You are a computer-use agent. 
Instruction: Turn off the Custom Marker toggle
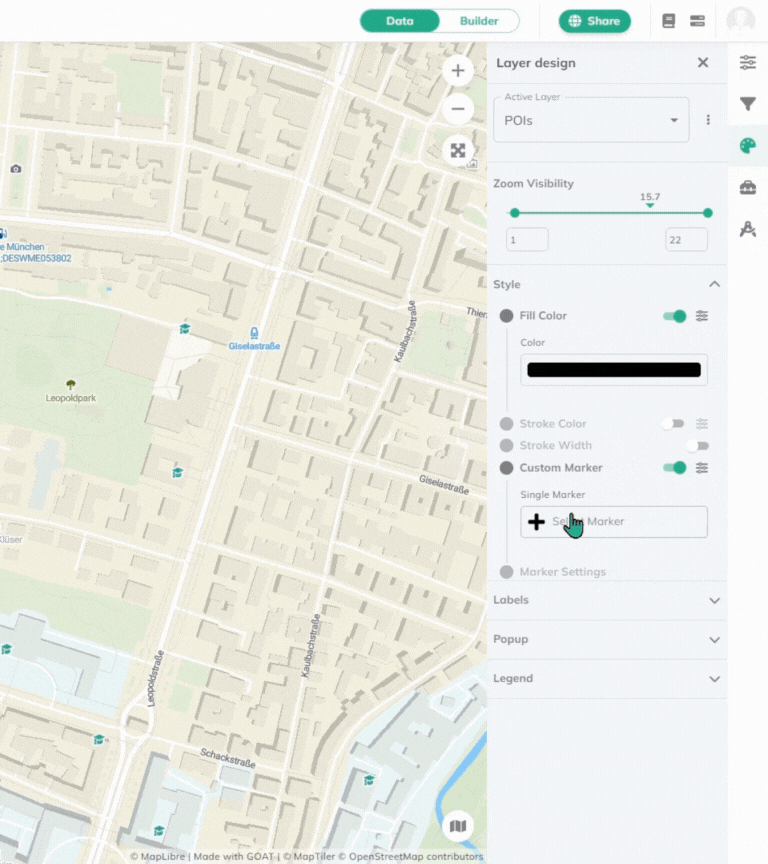(x=675, y=468)
